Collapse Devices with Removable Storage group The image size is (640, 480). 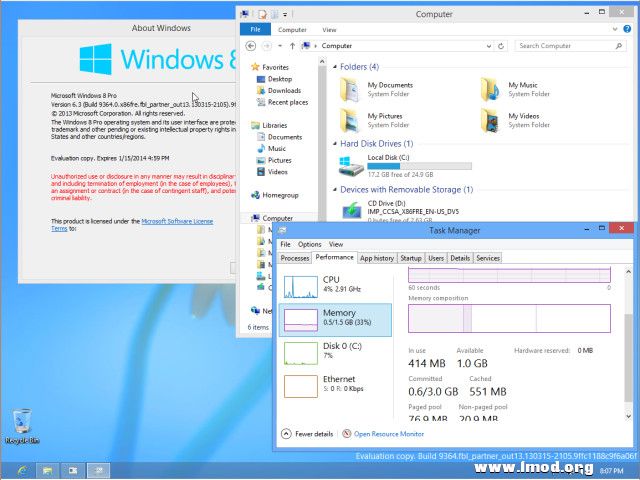click(x=334, y=189)
